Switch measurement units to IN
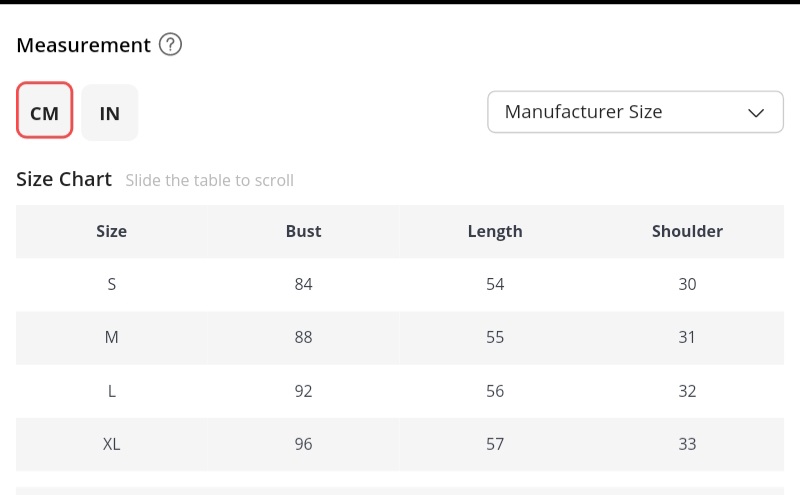This screenshot has width=800, height=495. (x=110, y=112)
